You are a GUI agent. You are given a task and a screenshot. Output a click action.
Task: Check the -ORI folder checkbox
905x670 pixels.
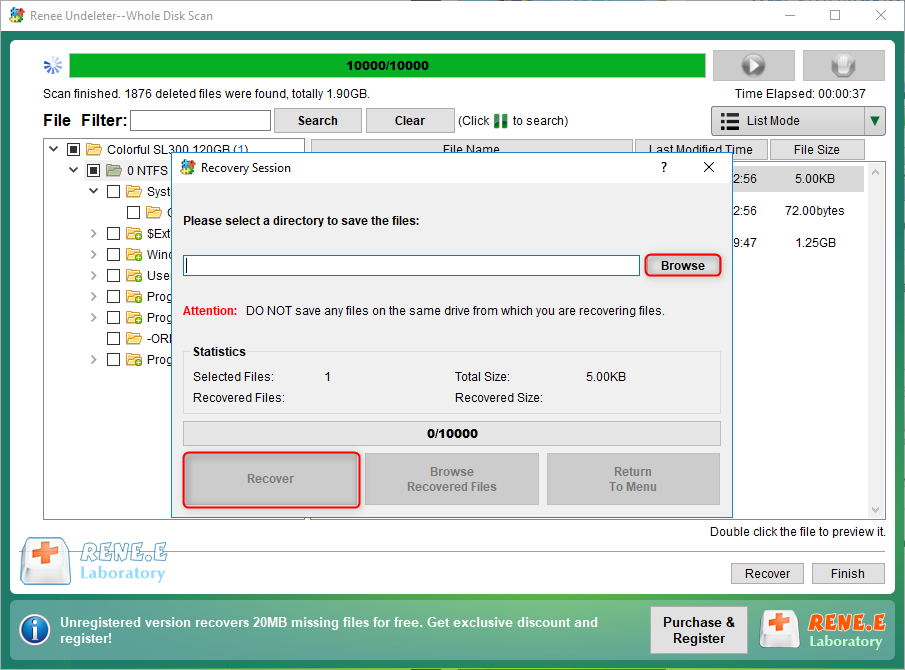[x=113, y=339]
